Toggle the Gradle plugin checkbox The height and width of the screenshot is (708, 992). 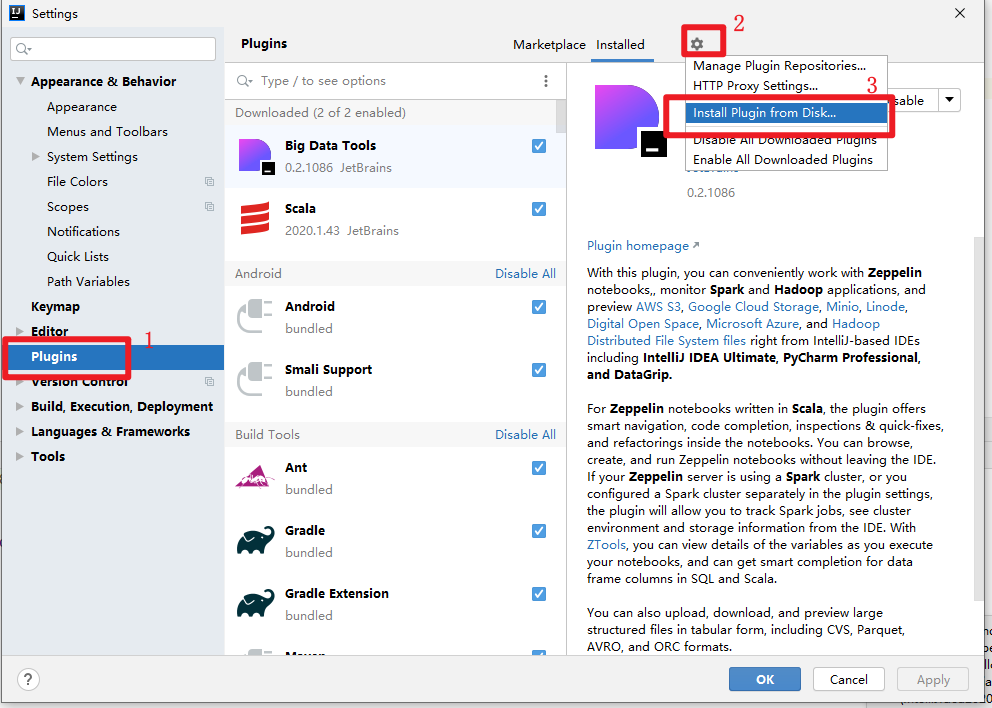(539, 531)
